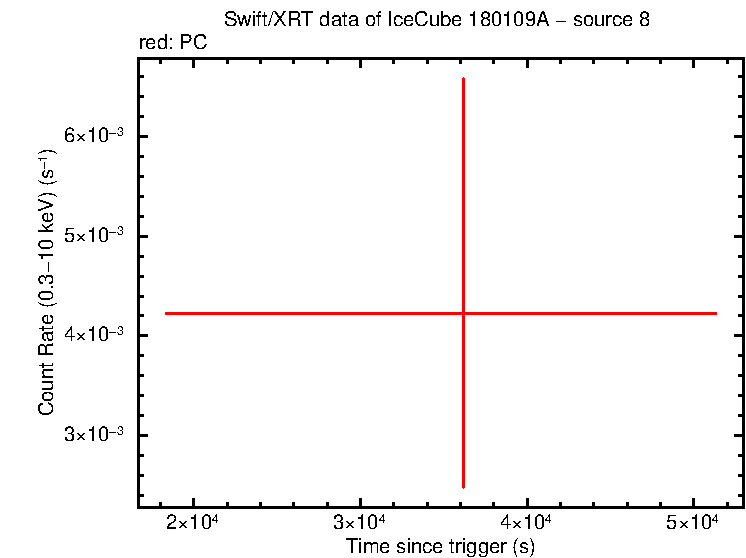Click the y-axis tick label 3×10⁻³
Viewport: 746px width, 558px height.
[x=94, y=434]
